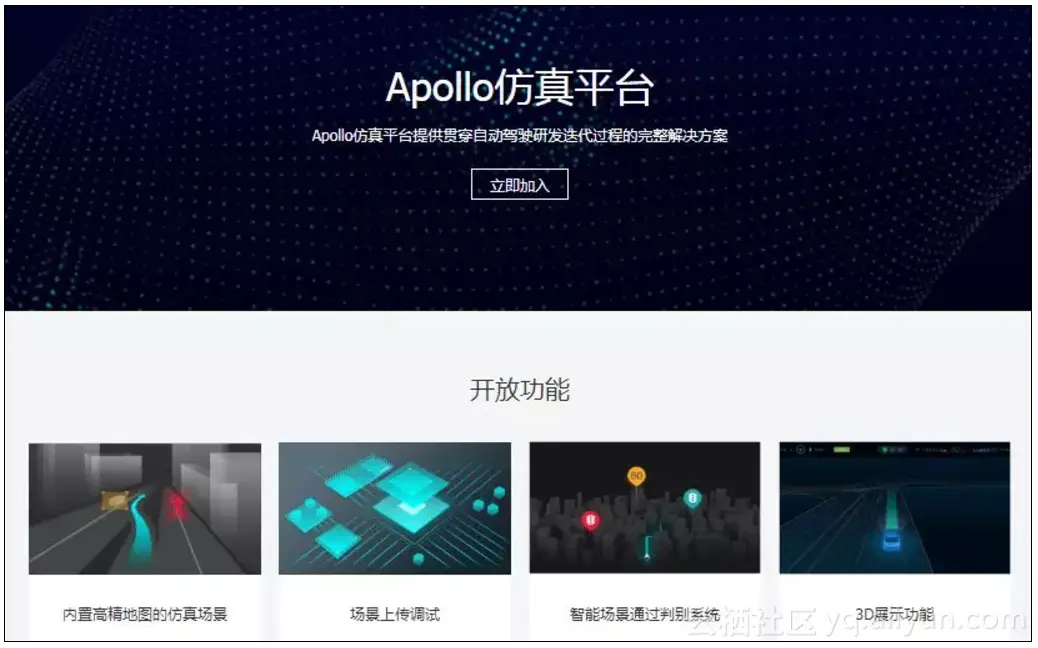Click the red traffic light map pin
Screen dimensions: 1038x648
tap(590, 520)
